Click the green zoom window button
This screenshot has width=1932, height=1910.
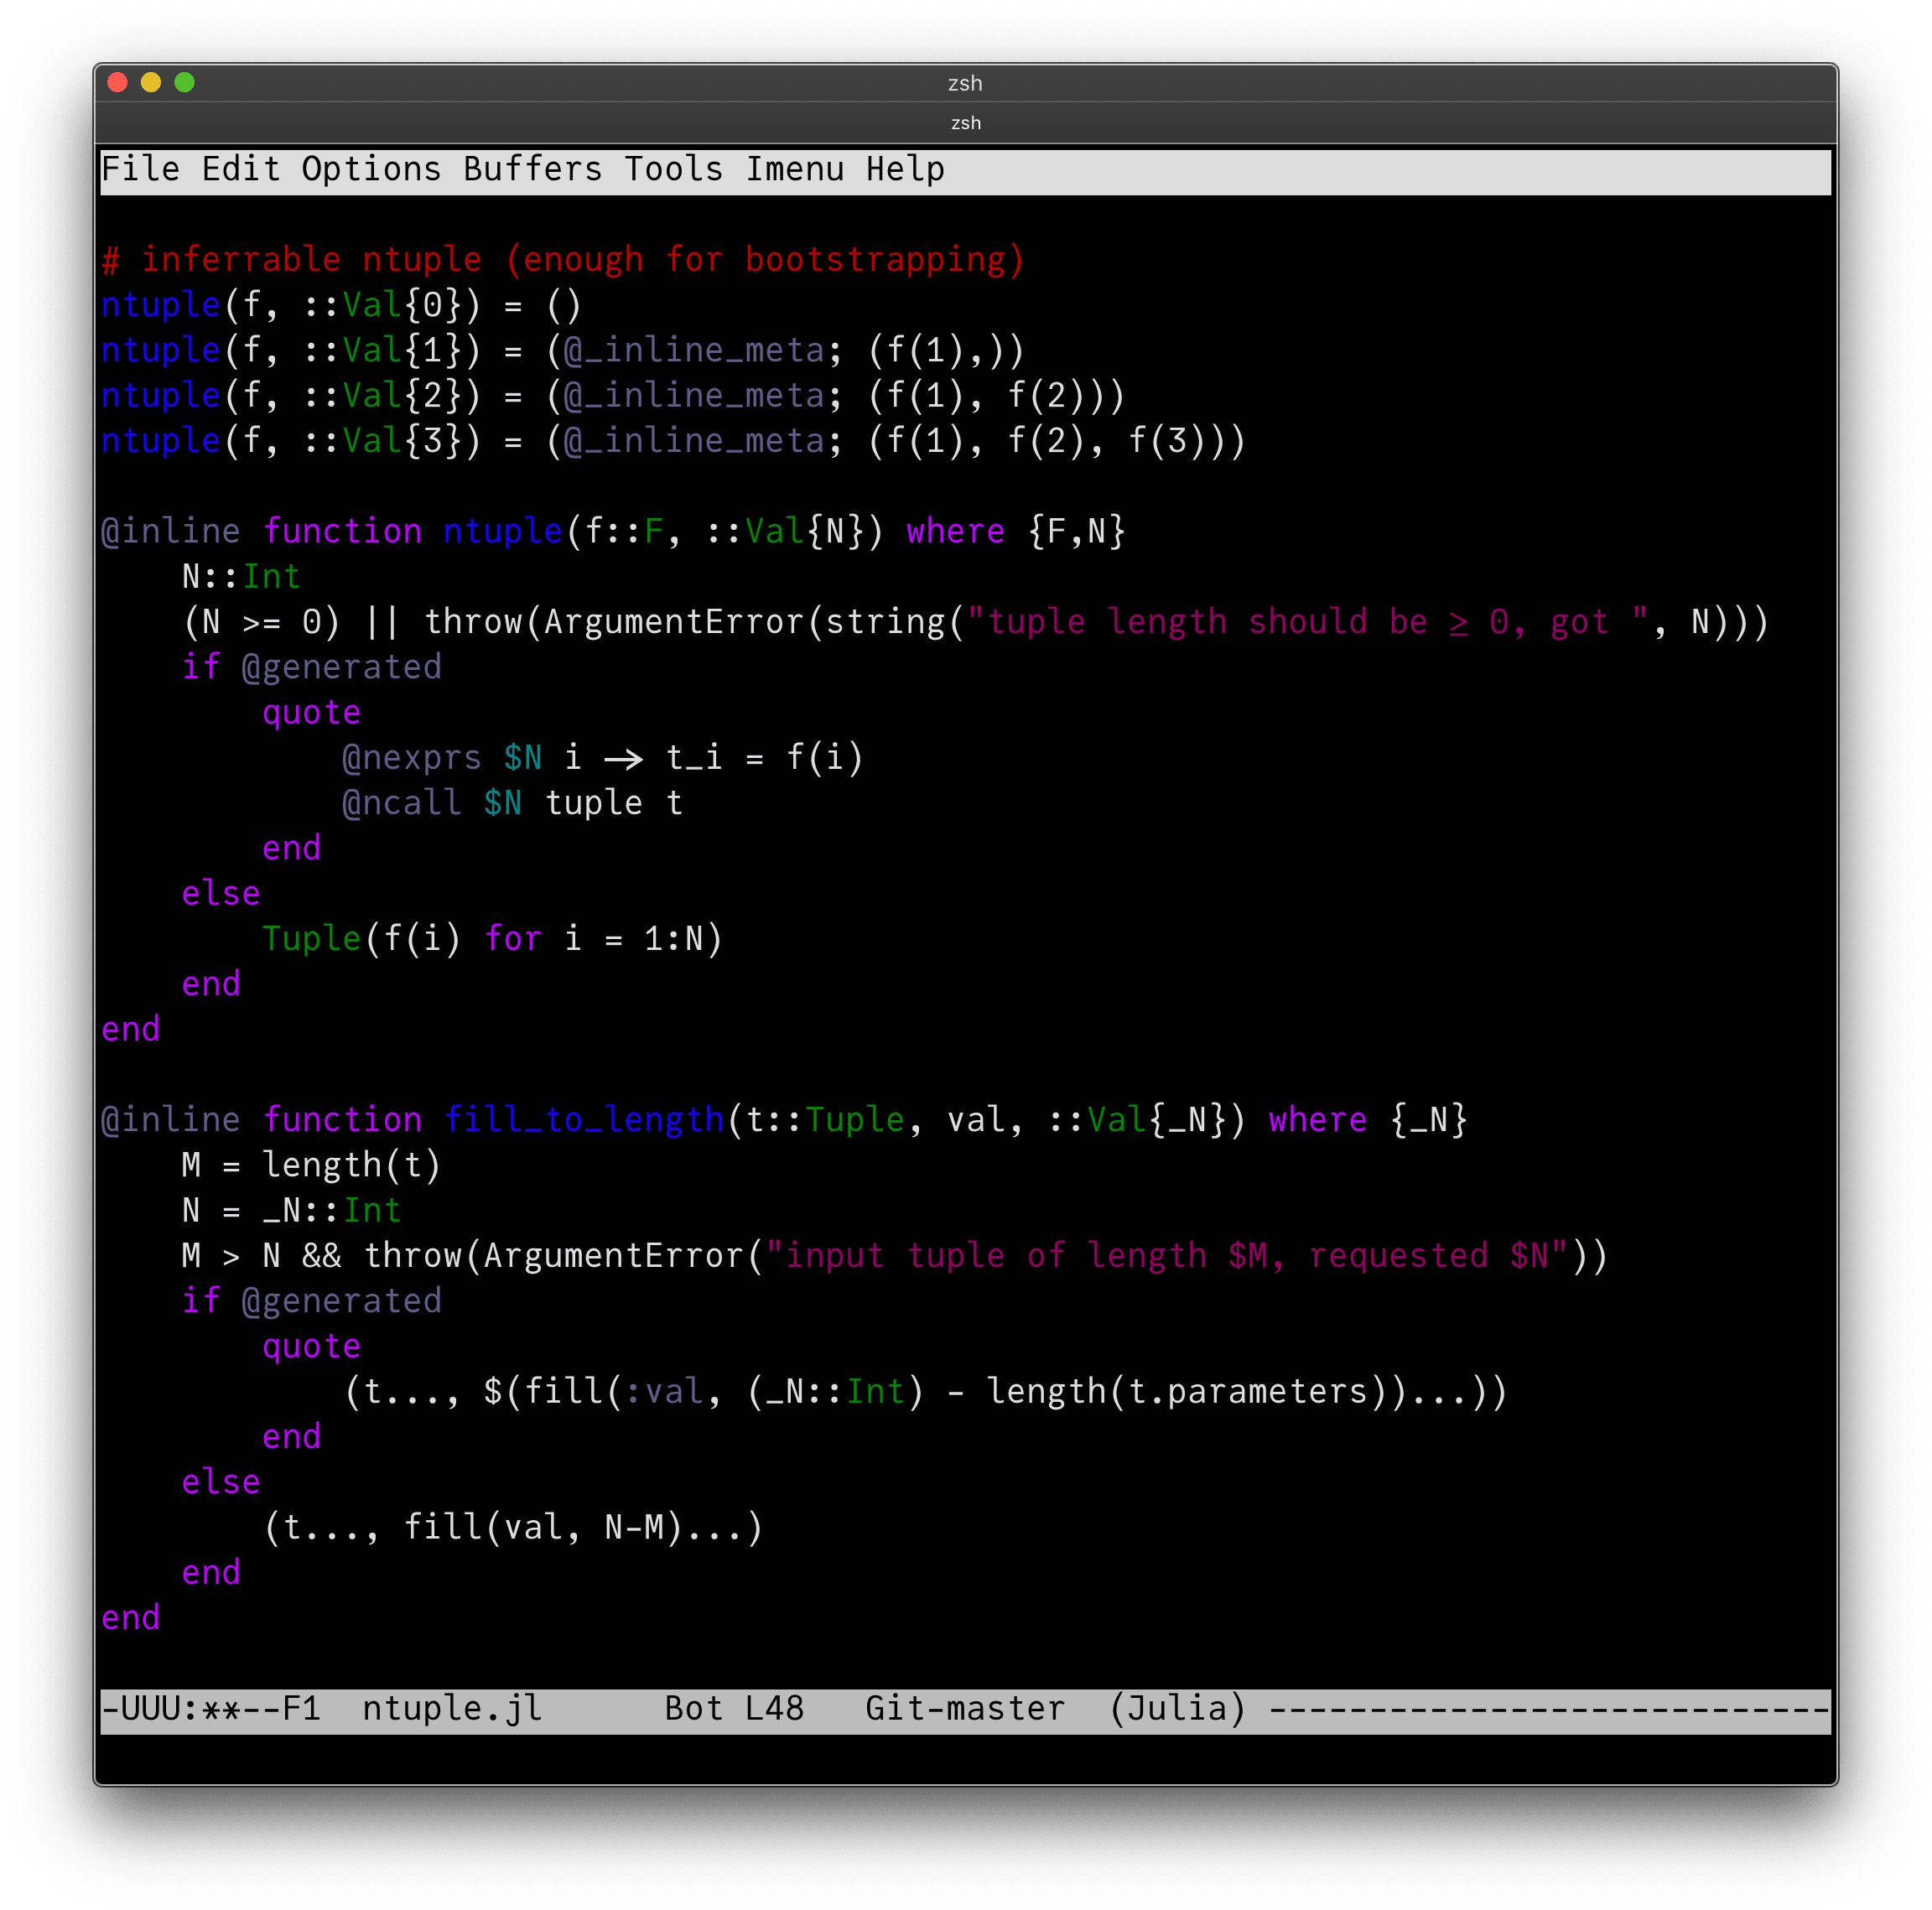coord(184,82)
